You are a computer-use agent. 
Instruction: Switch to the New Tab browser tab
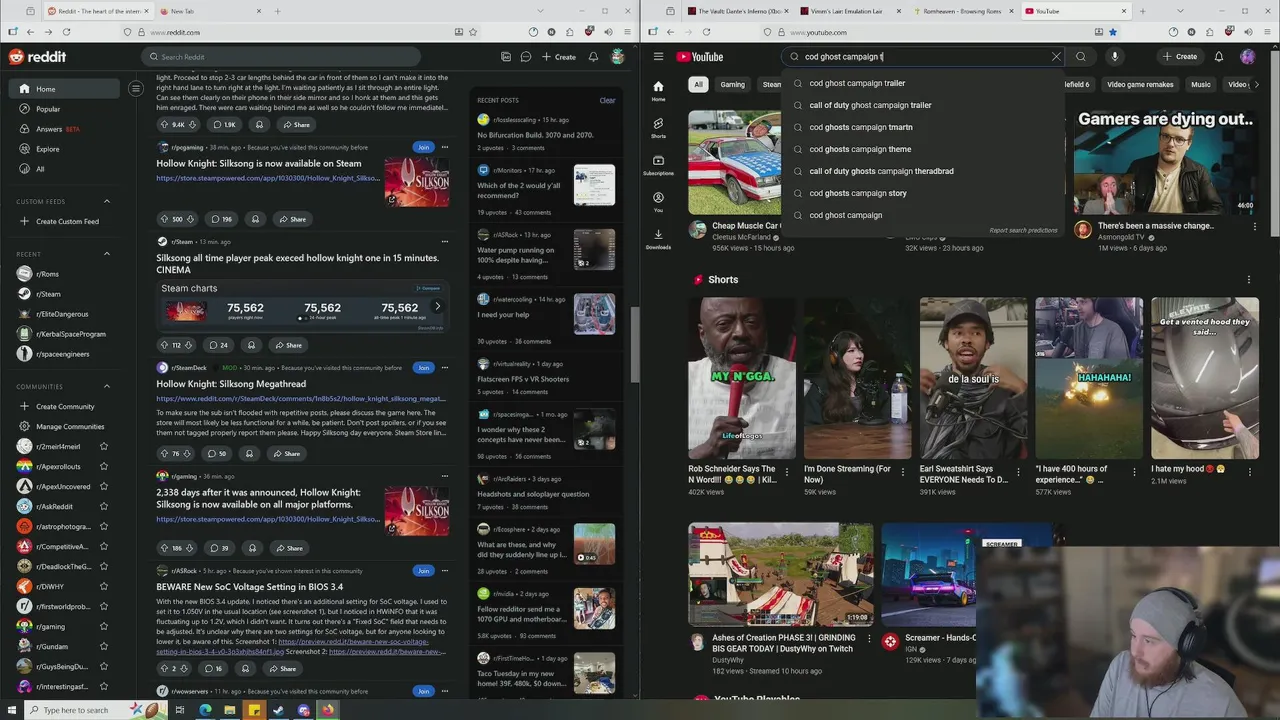tap(208, 11)
